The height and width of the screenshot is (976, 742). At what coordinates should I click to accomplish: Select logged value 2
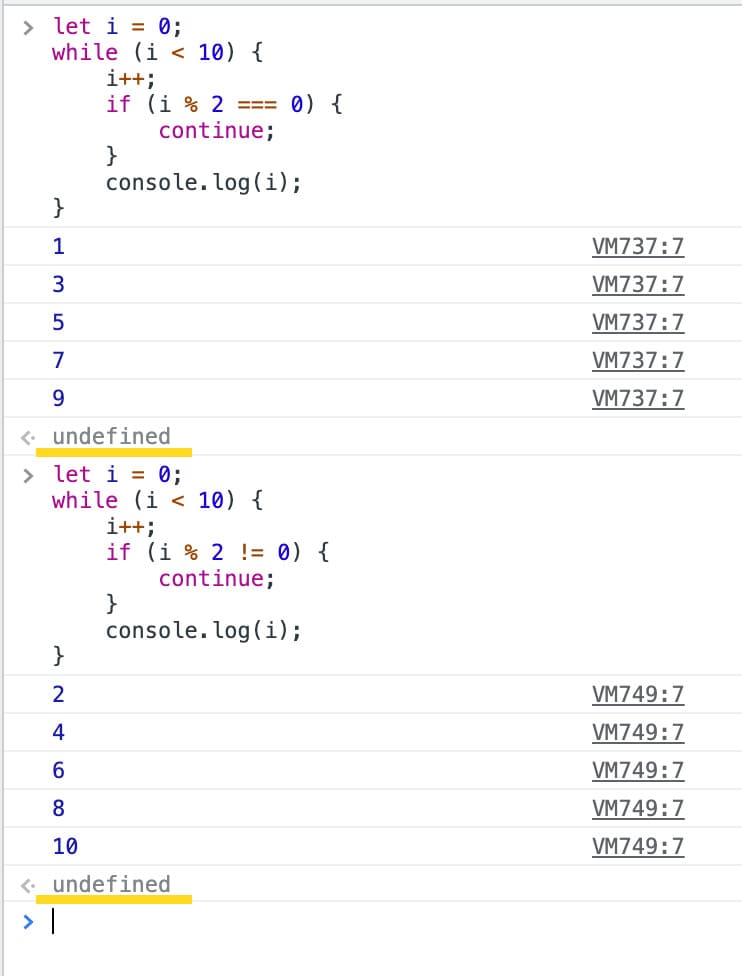(59, 695)
